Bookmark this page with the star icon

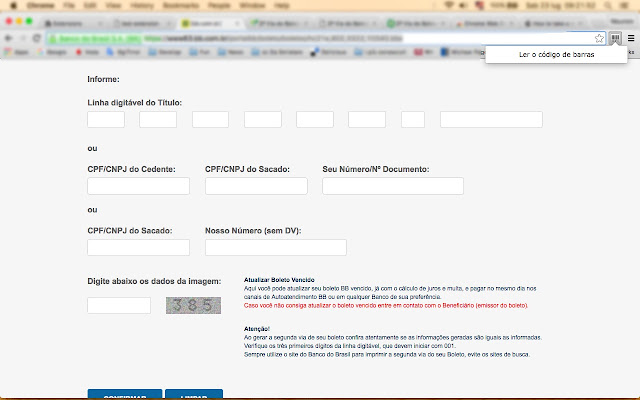click(599, 38)
